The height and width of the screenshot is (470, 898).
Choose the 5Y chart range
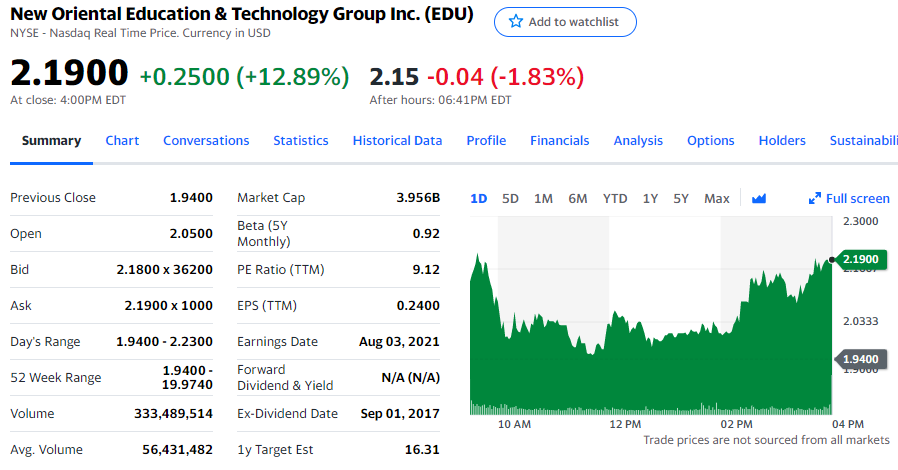[681, 198]
